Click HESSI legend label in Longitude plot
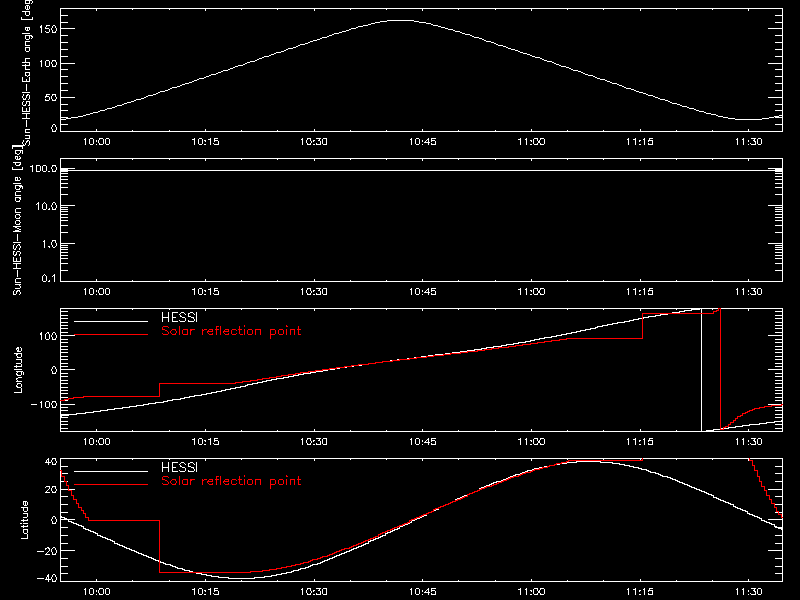The image size is (800, 600). [179, 317]
